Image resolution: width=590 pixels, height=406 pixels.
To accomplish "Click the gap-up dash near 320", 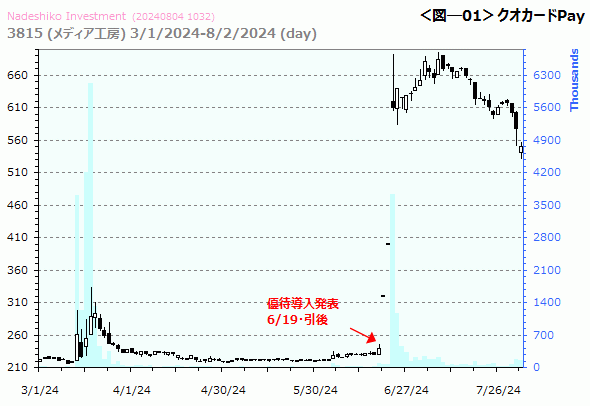I will 383,296.
